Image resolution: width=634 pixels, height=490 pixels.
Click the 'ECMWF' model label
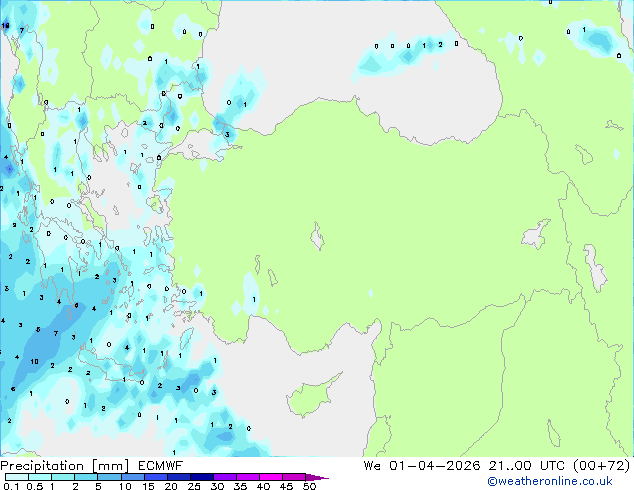(x=161, y=466)
